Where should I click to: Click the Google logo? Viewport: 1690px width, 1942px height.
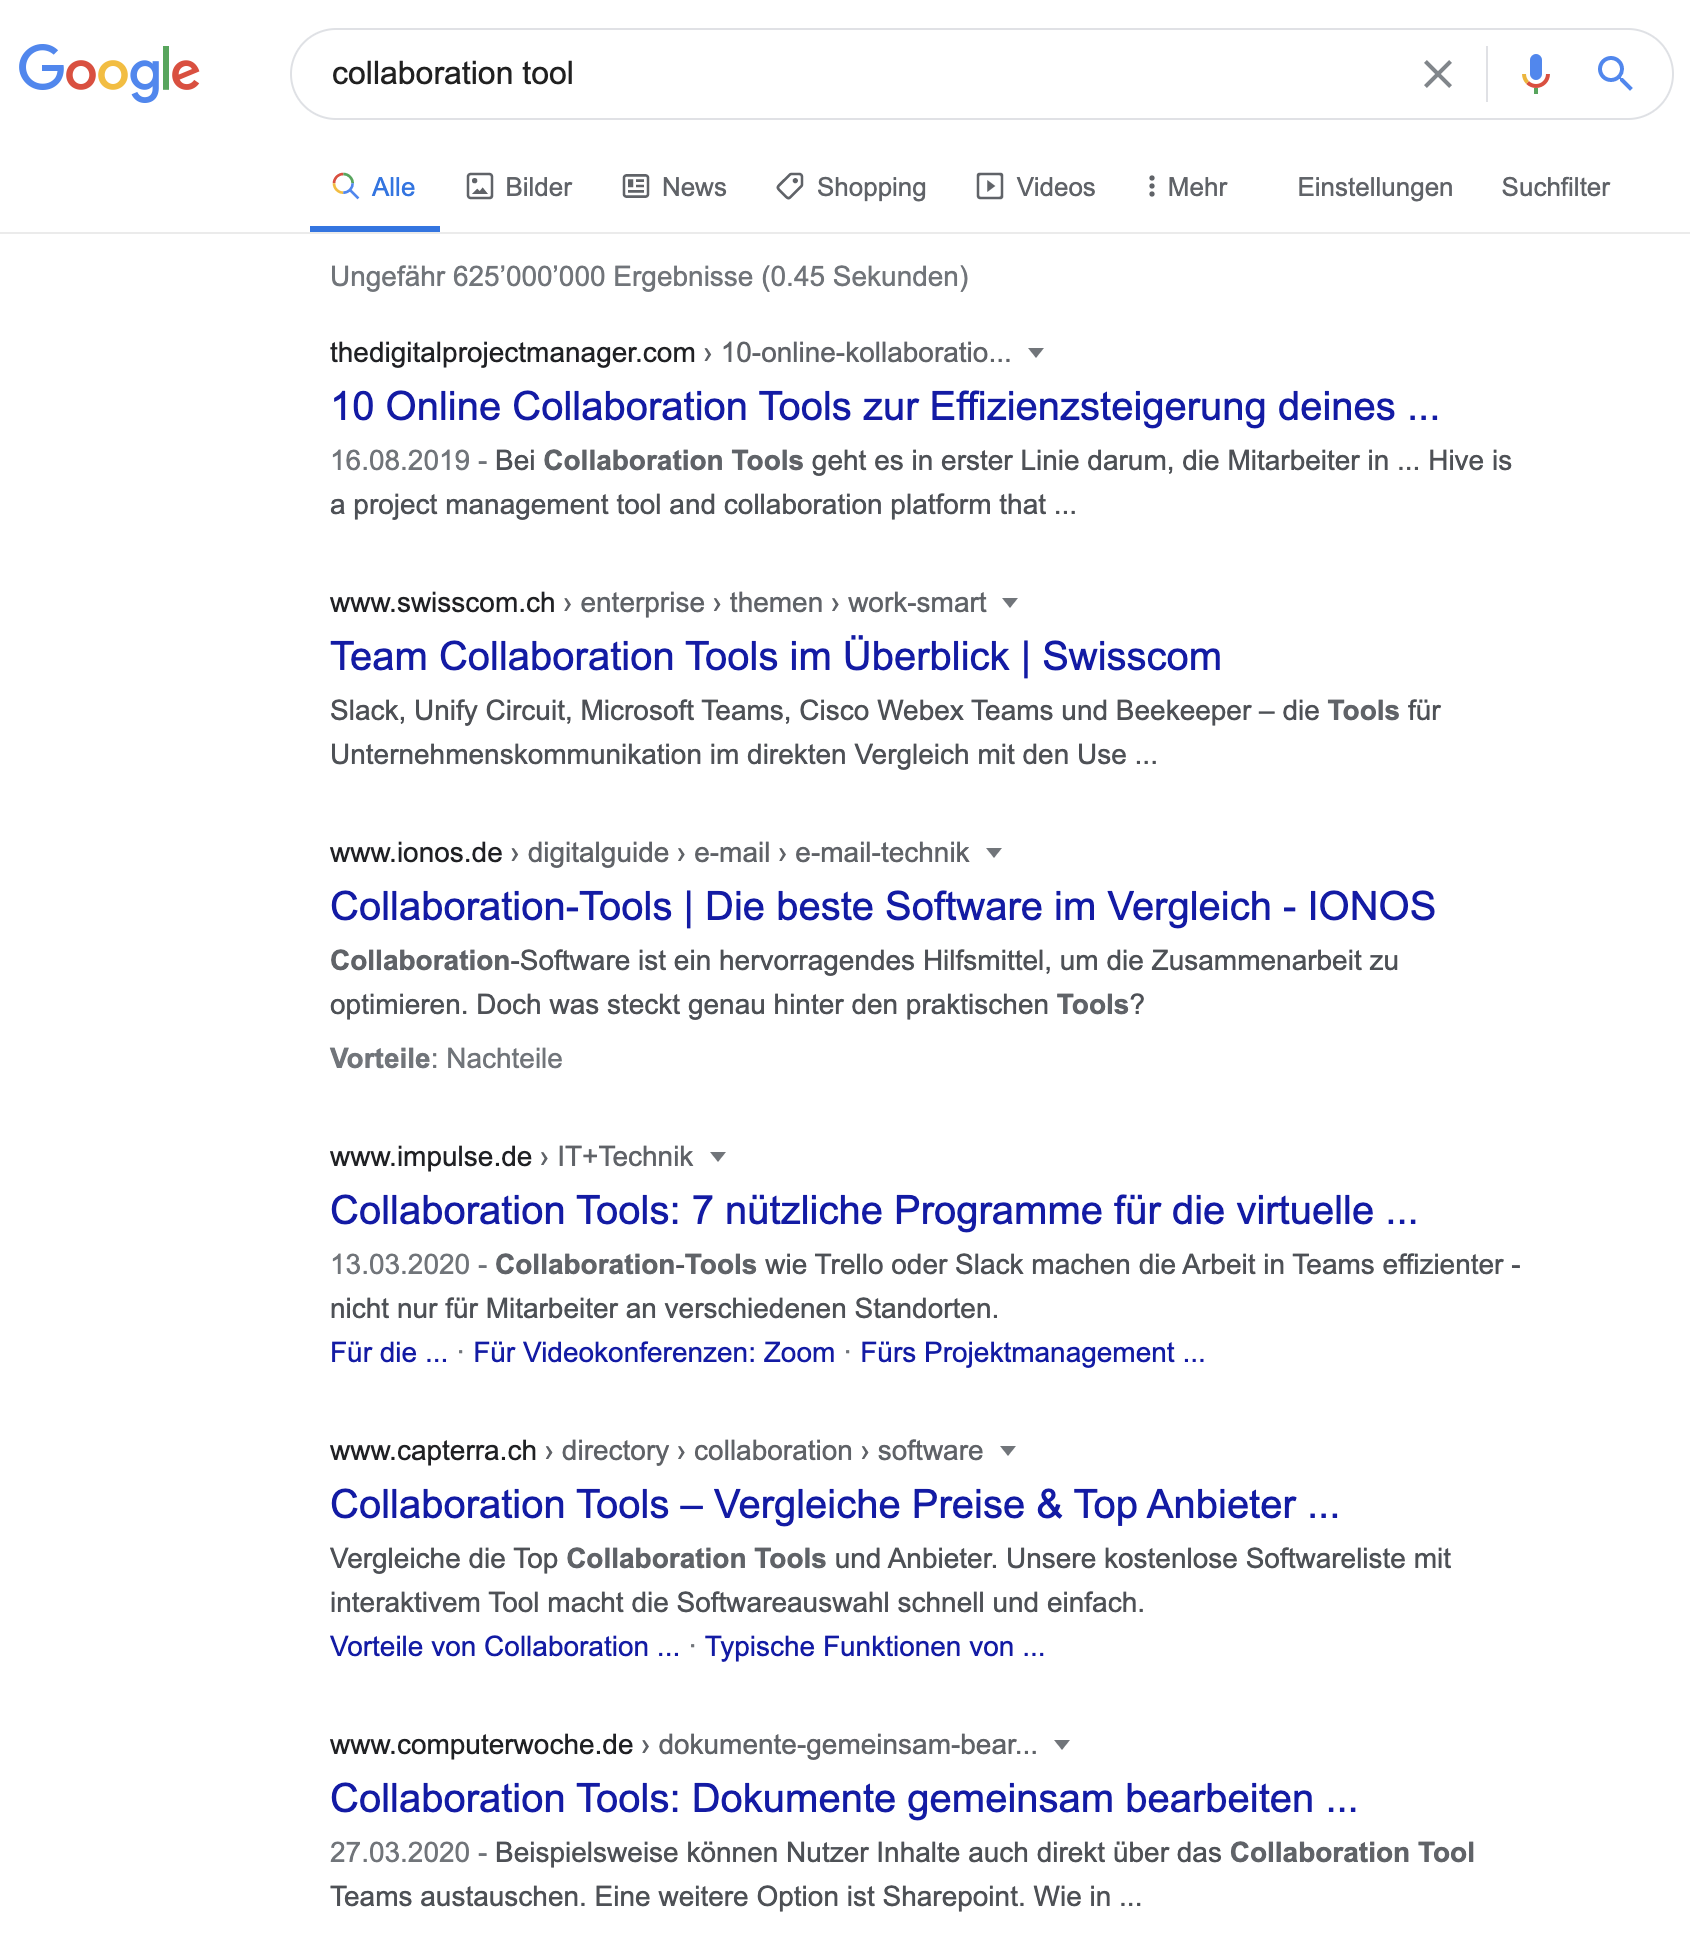pyautogui.click(x=109, y=73)
